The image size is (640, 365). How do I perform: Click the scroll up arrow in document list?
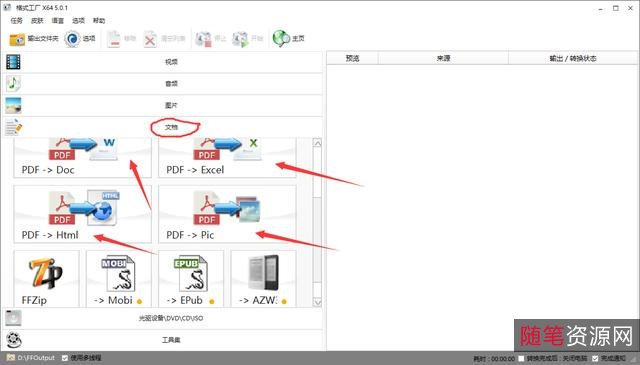pyautogui.click(x=317, y=143)
